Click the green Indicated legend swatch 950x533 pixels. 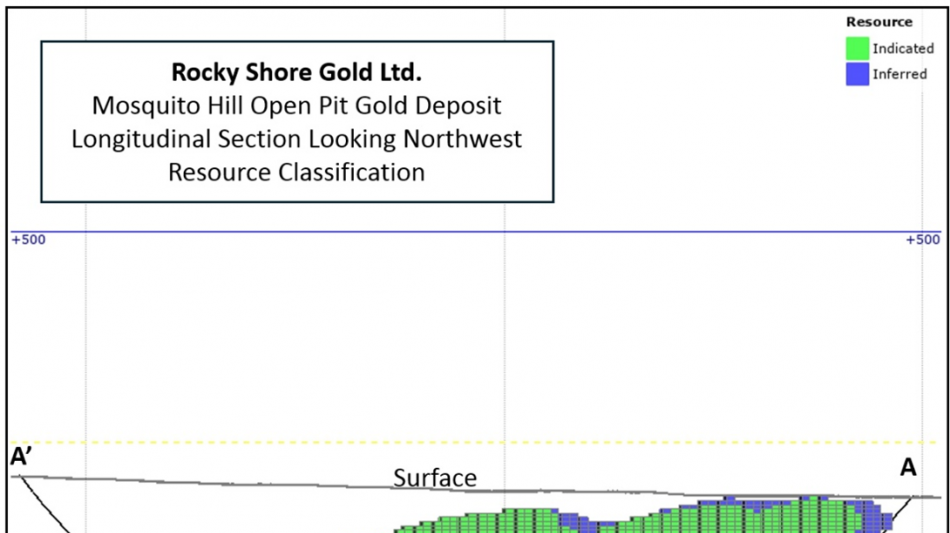[857, 48]
